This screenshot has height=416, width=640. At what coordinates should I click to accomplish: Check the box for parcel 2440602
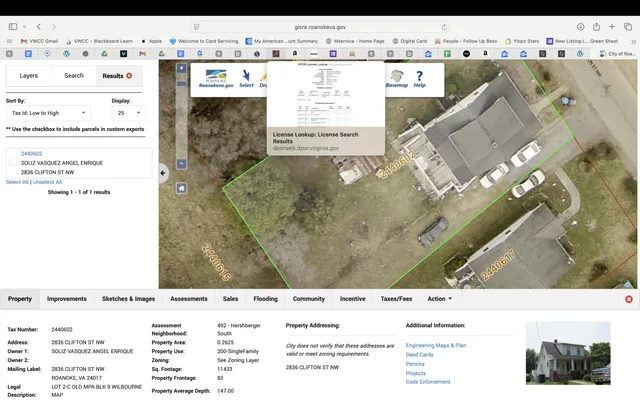point(13,162)
